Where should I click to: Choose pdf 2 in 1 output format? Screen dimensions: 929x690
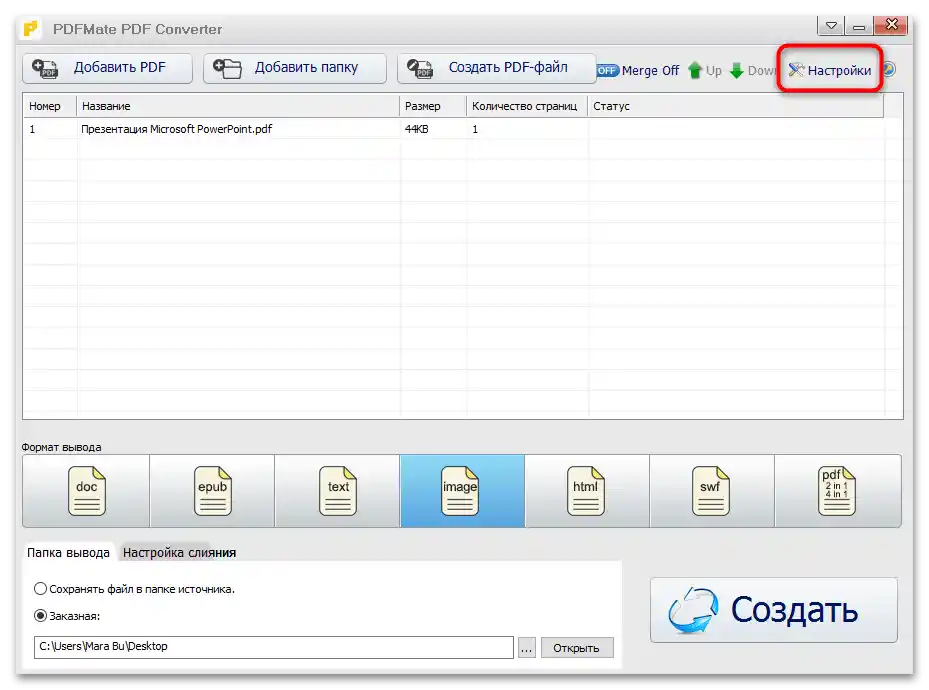pyautogui.click(x=838, y=491)
